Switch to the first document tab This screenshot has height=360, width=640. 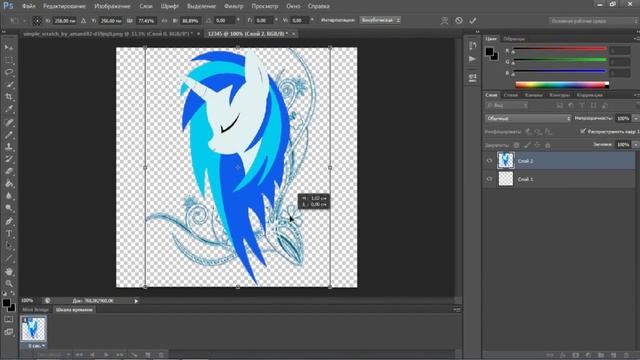coord(108,34)
